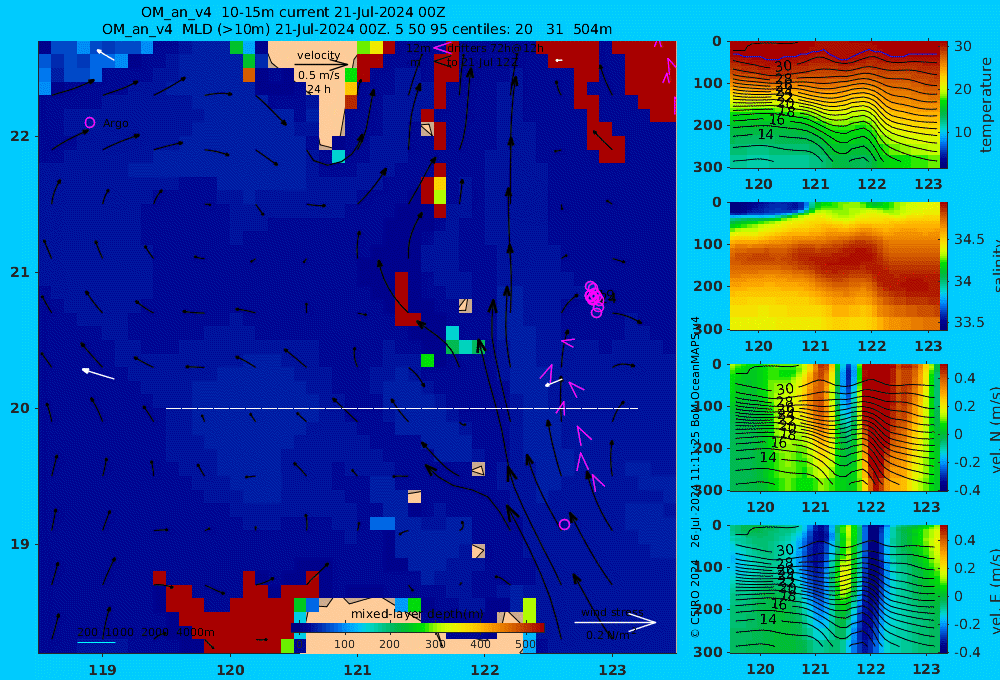Click the '30' tick on temperature colorbar
1000x680 pixels.
[963, 46]
